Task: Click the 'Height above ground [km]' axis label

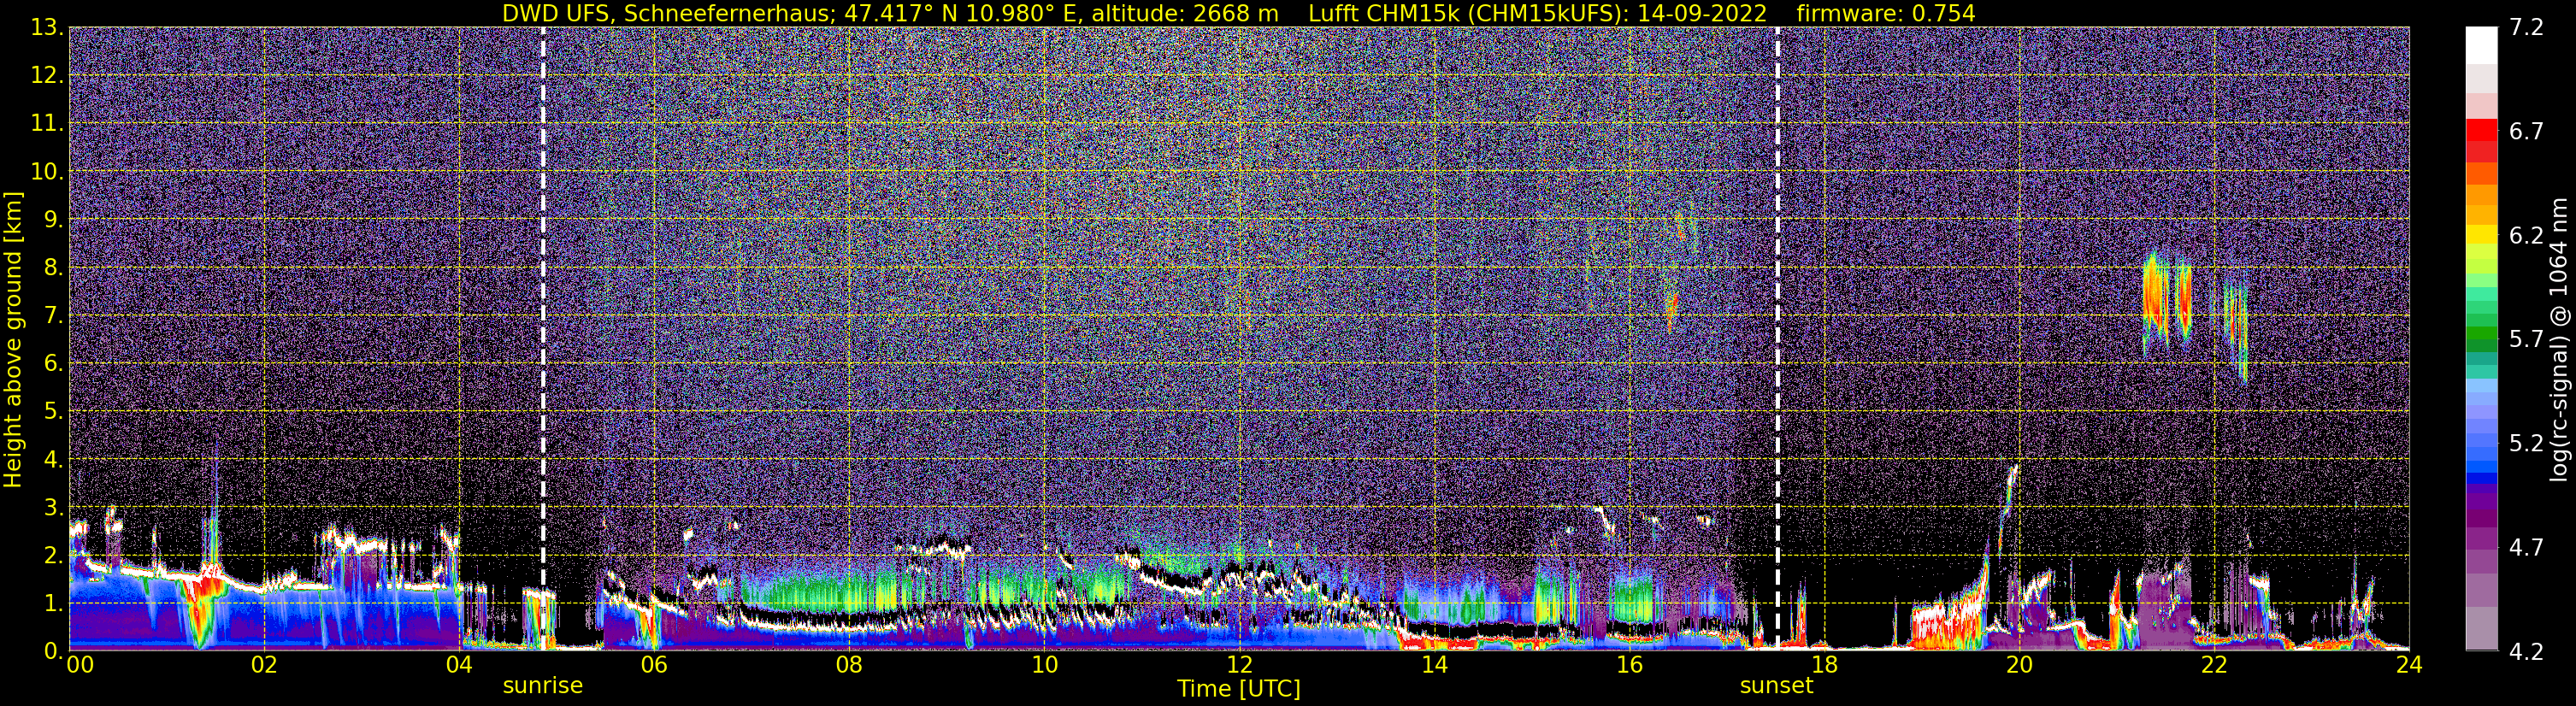Action: click(13, 339)
